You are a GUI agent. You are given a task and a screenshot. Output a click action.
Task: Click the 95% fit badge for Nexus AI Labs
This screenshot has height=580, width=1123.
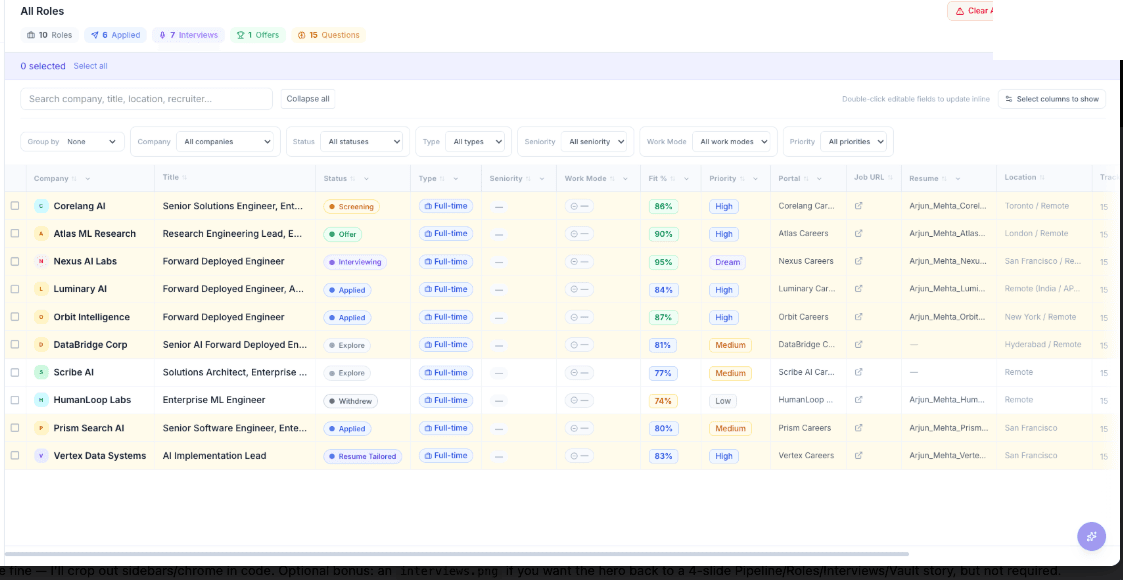[663, 262]
